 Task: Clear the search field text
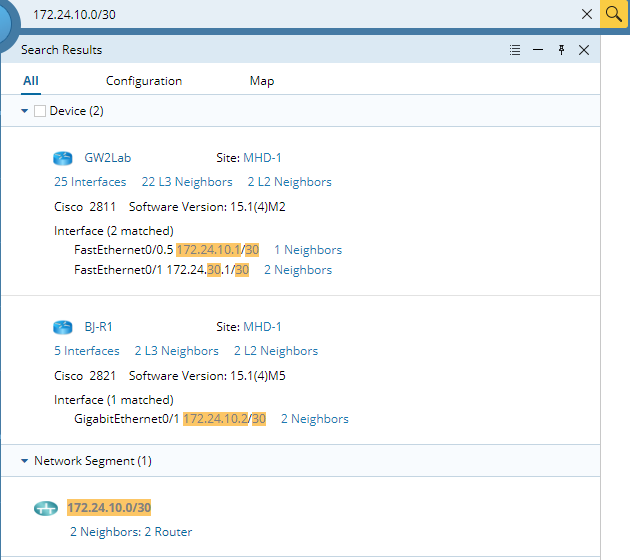587,14
